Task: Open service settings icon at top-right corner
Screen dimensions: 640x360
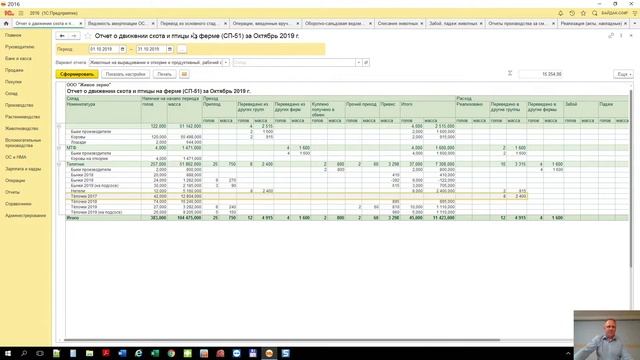Action: click(635, 13)
